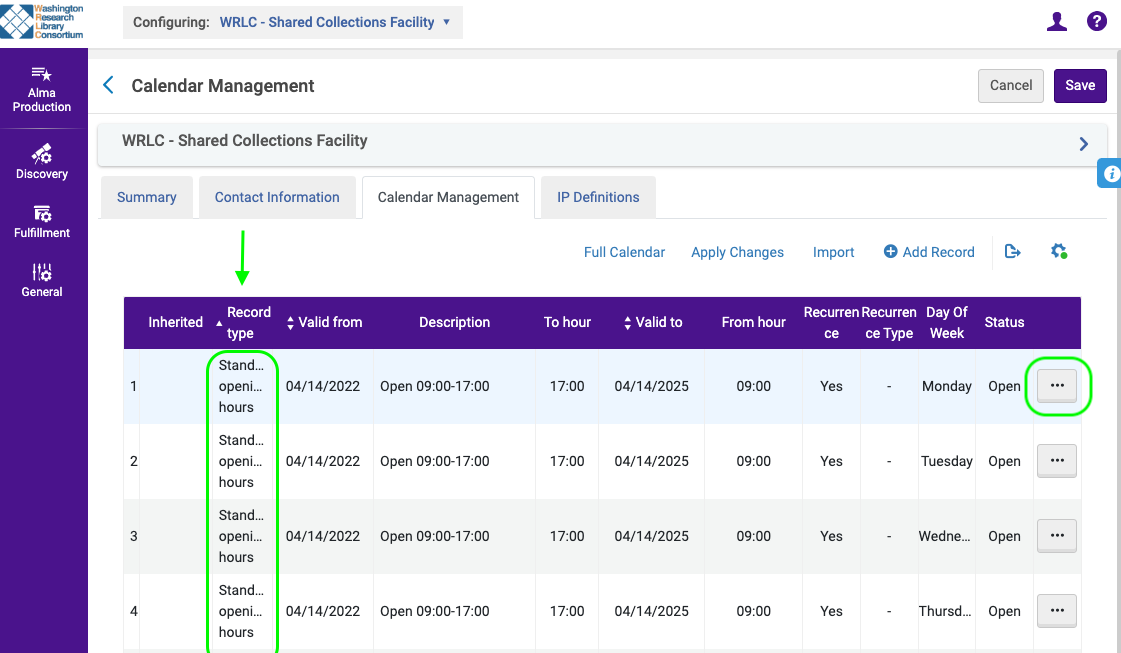
Task: Click the Record type cell in row 2
Action: [x=241, y=461]
